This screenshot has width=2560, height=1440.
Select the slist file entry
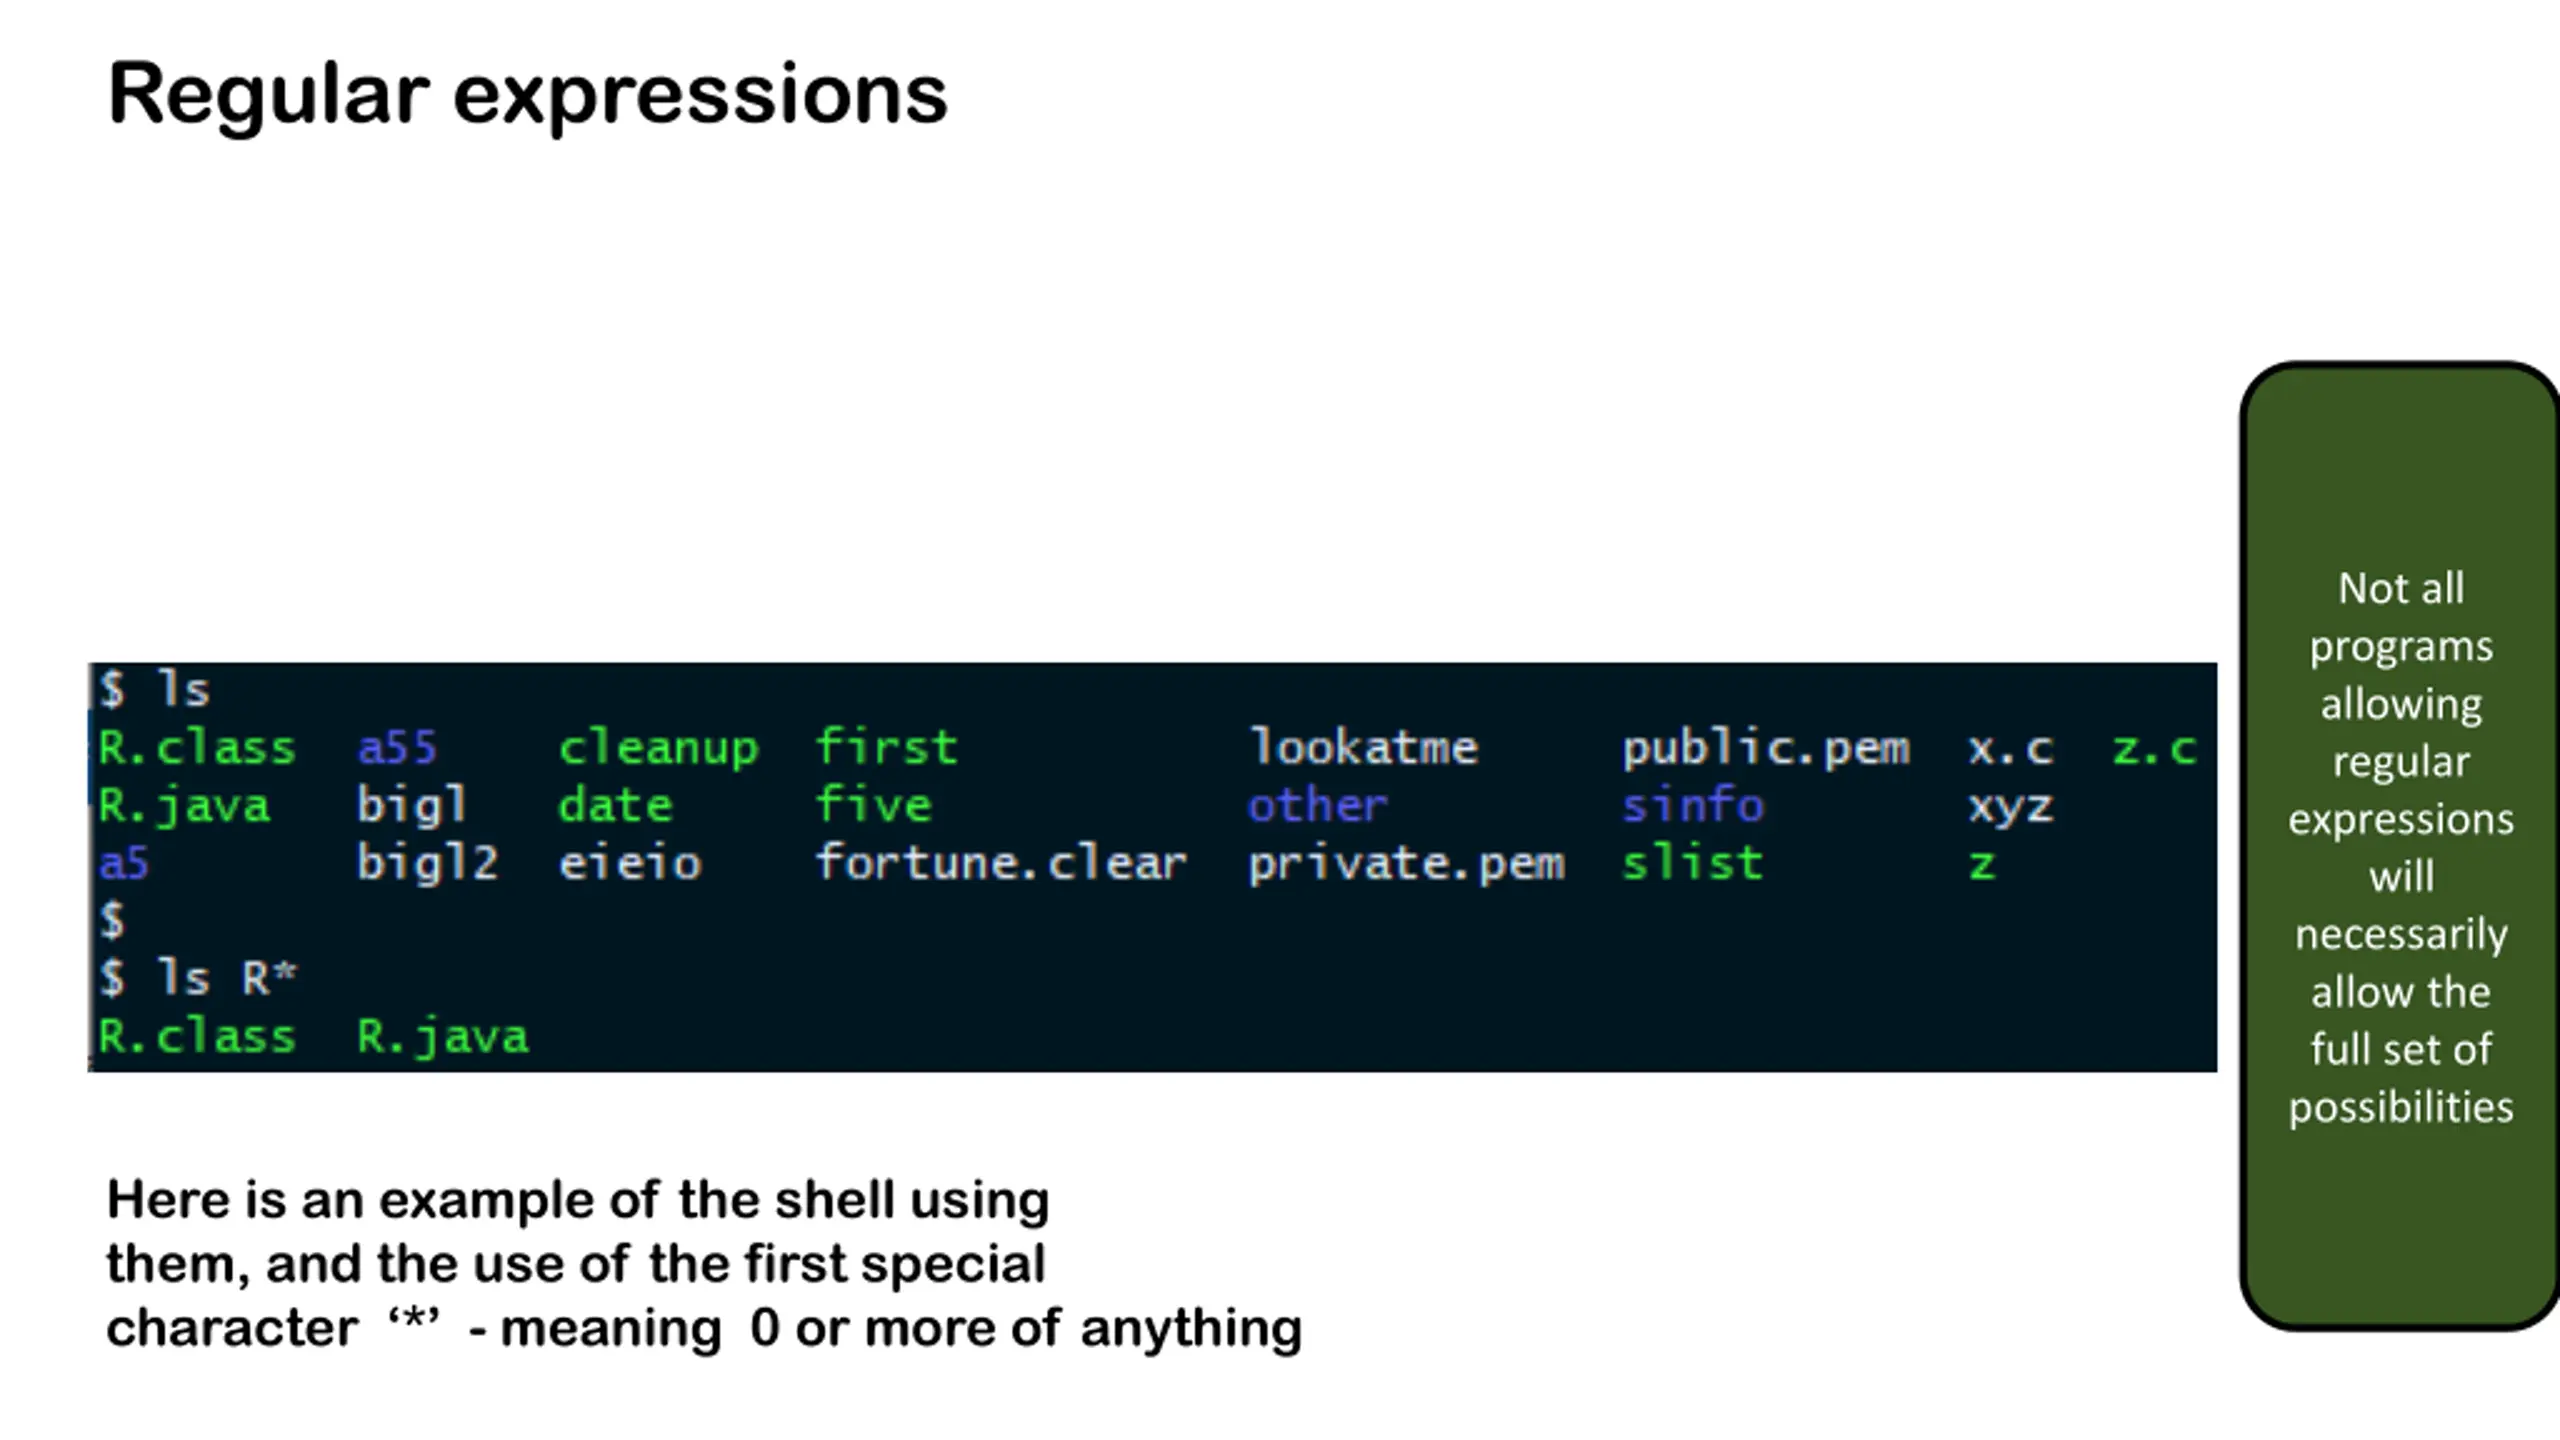(x=1692, y=863)
